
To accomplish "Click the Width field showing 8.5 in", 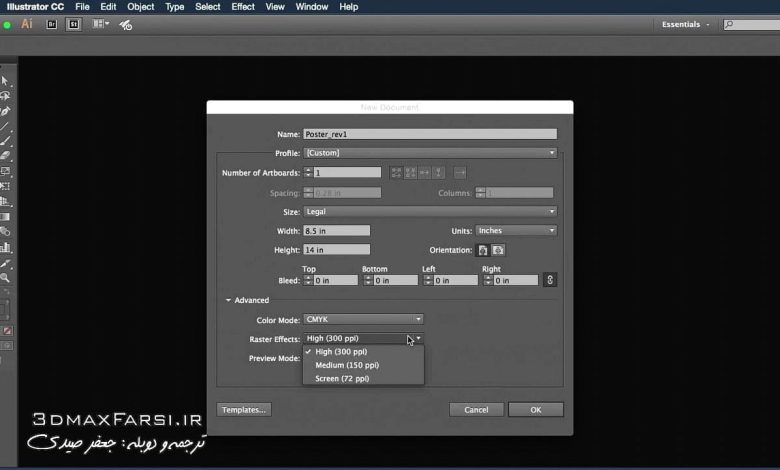I will 337,231.
